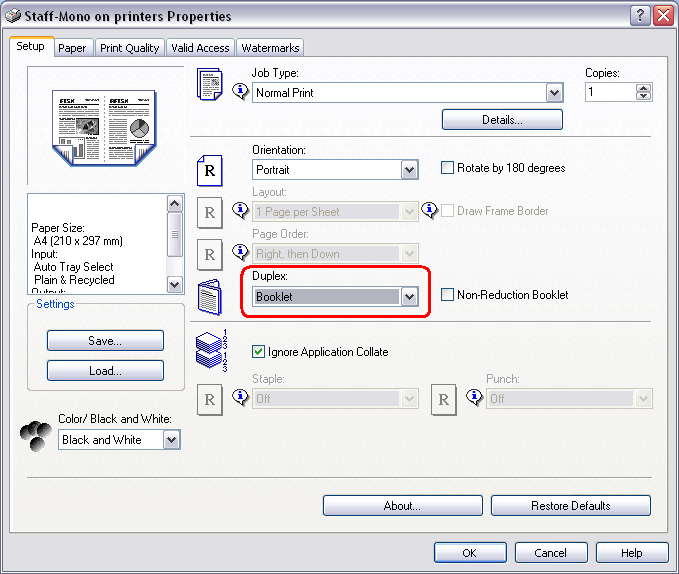Image resolution: width=679 pixels, height=574 pixels.
Task: Uncheck Ignore Application Collate
Action: click(259, 352)
